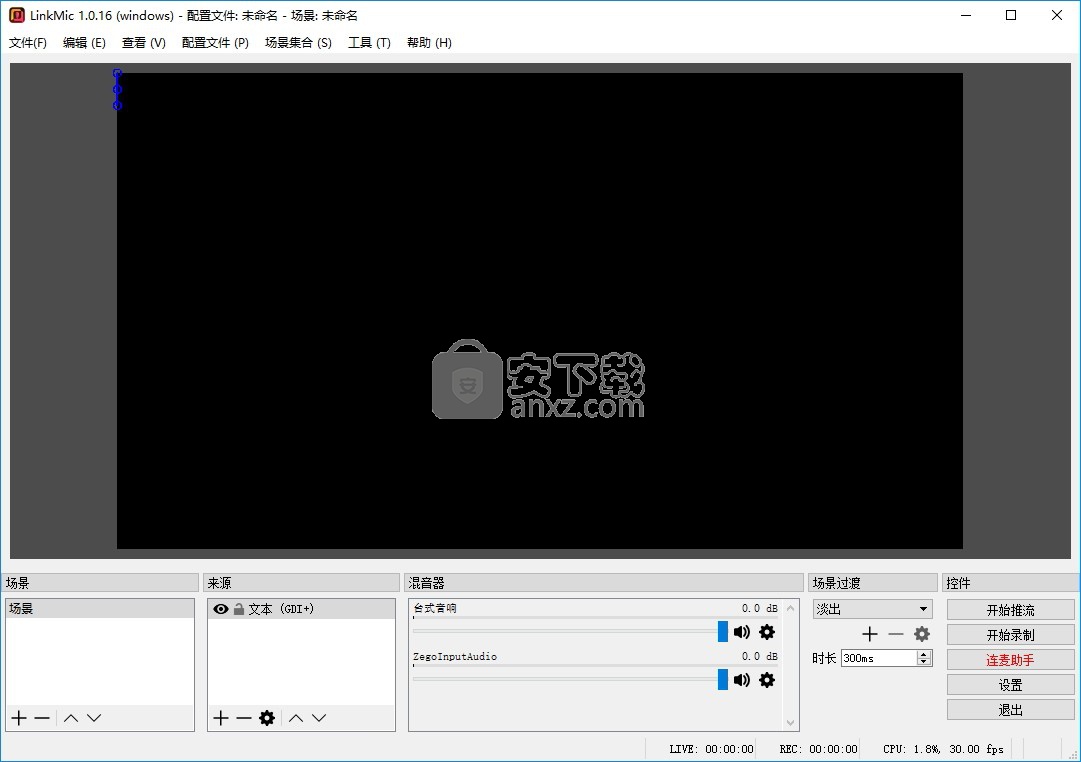Click the LIVE: 00:00:00 status text
Viewport: 1081px width, 762px height.
pyautogui.click(x=711, y=749)
